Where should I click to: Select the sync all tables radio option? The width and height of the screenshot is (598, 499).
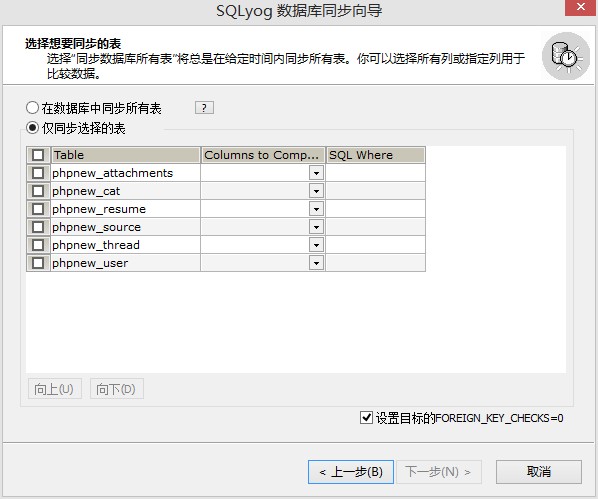(32, 108)
